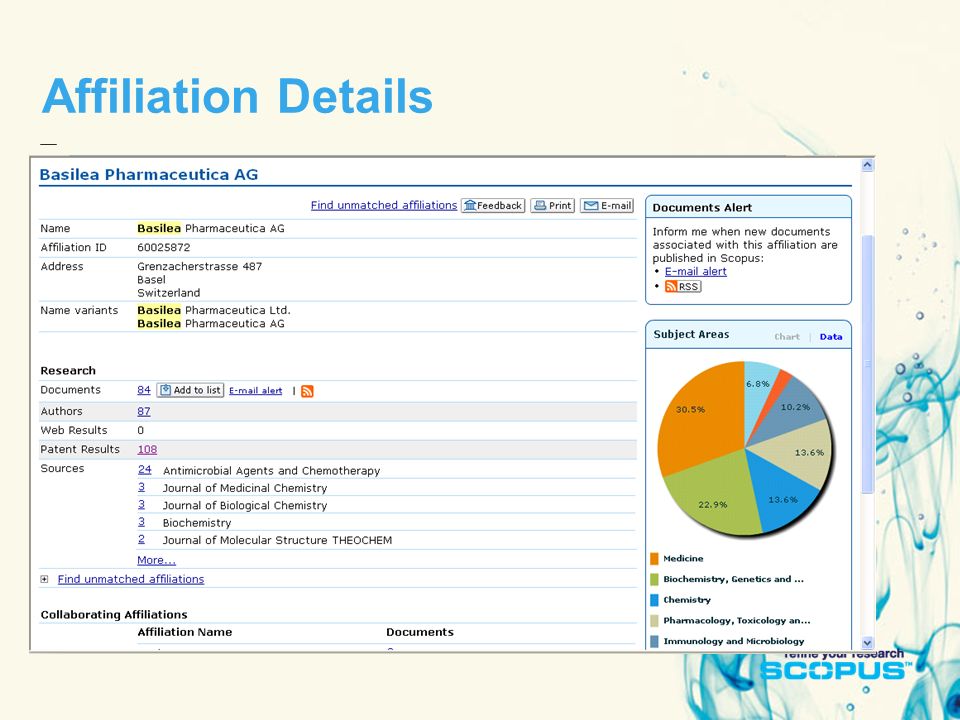Click the More... sources link
This screenshot has height=720, width=960.
pyautogui.click(x=156, y=560)
